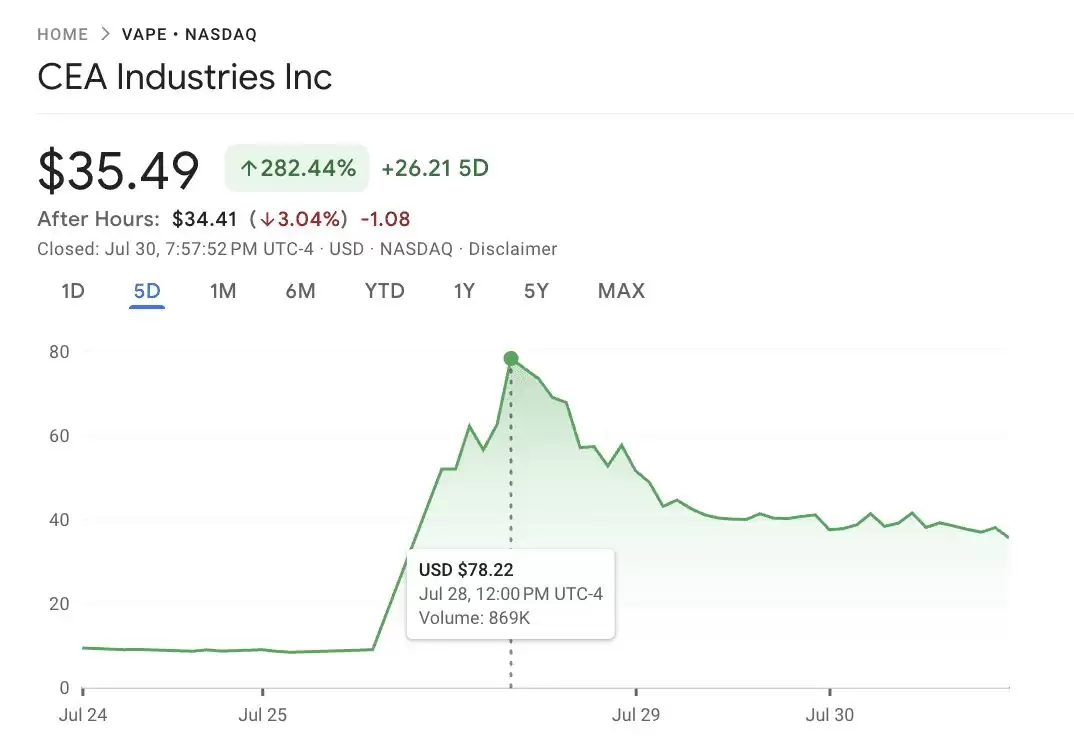Click the Jul 25 axis label
1074x754 pixels.
tap(262, 715)
